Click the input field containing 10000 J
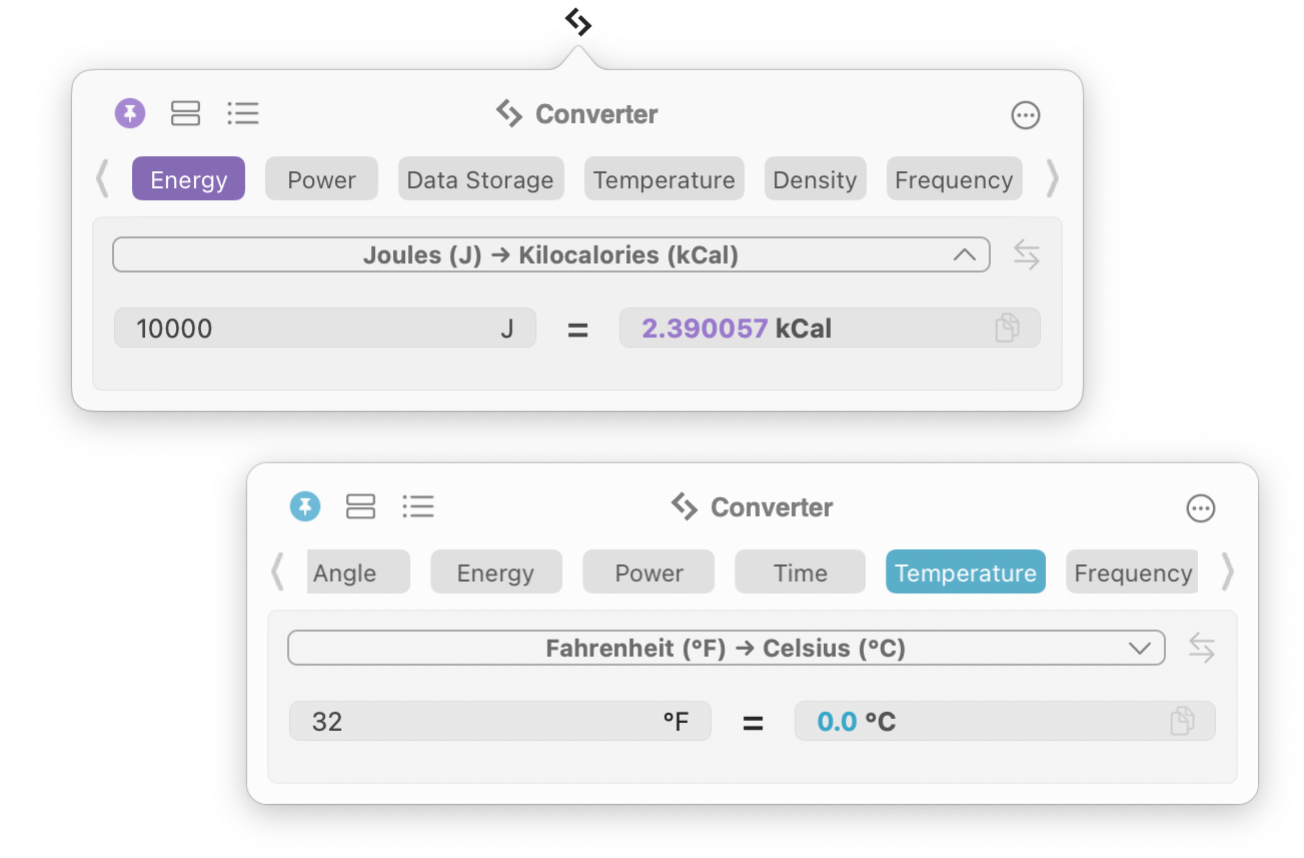 tap(325, 328)
